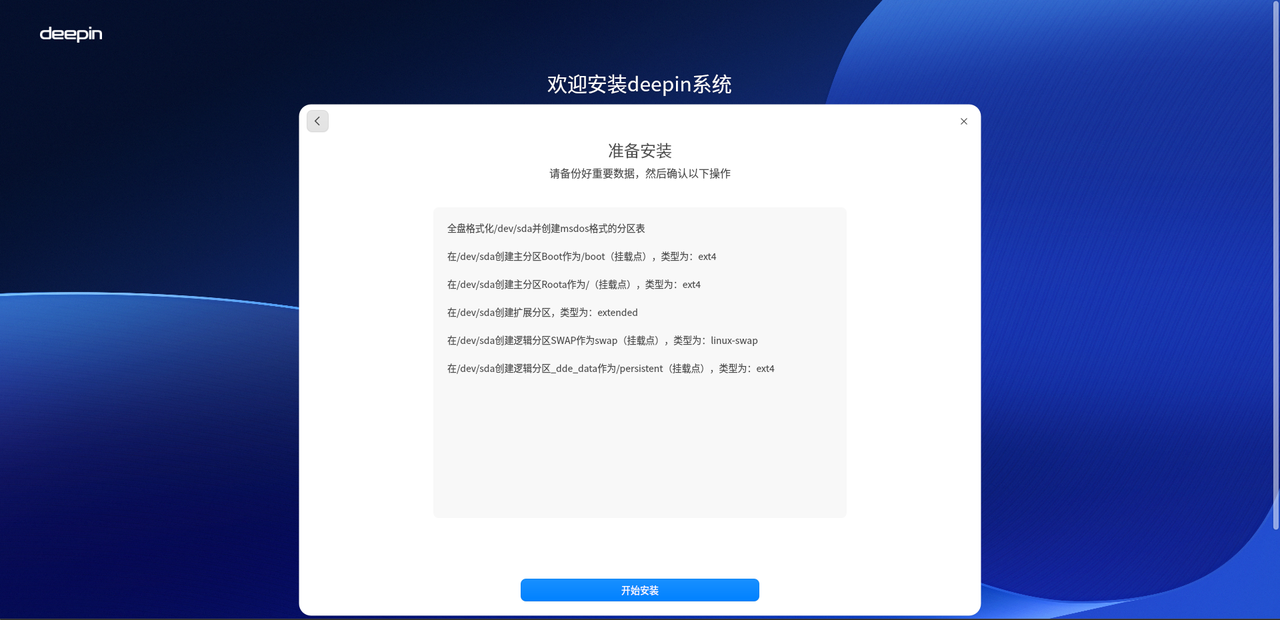Select the extended partition creation line

pos(542,313)
